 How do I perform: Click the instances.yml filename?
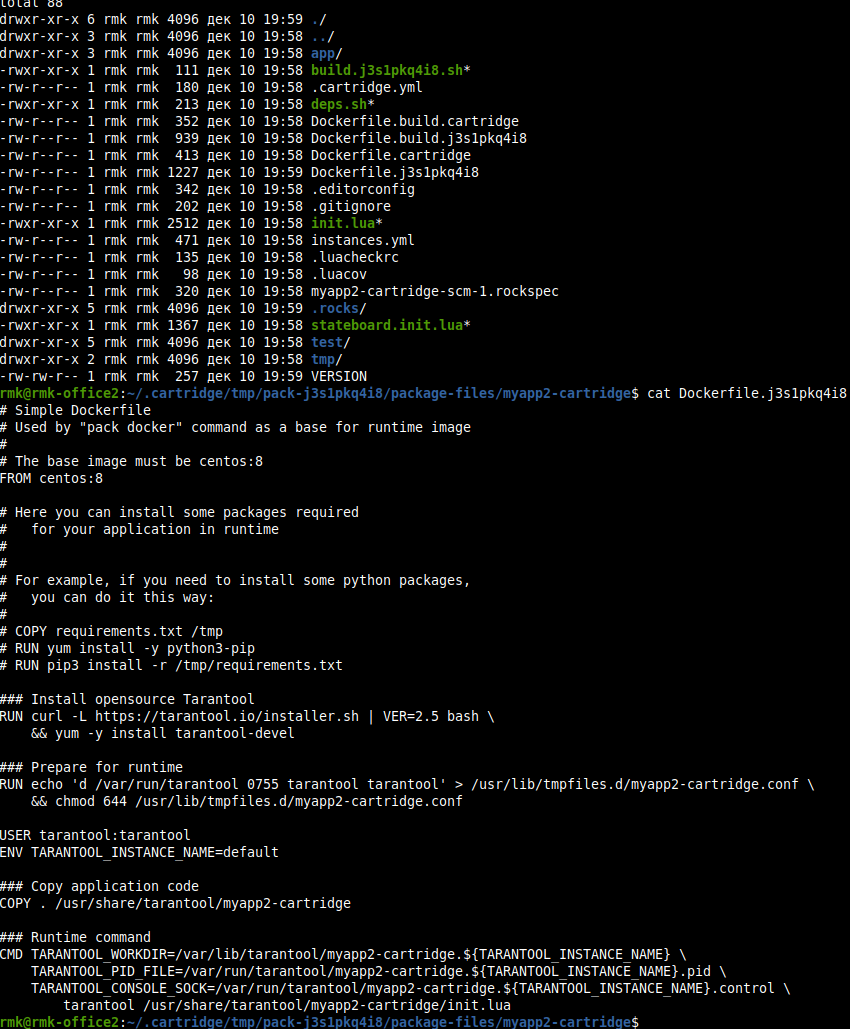[362, 242]
